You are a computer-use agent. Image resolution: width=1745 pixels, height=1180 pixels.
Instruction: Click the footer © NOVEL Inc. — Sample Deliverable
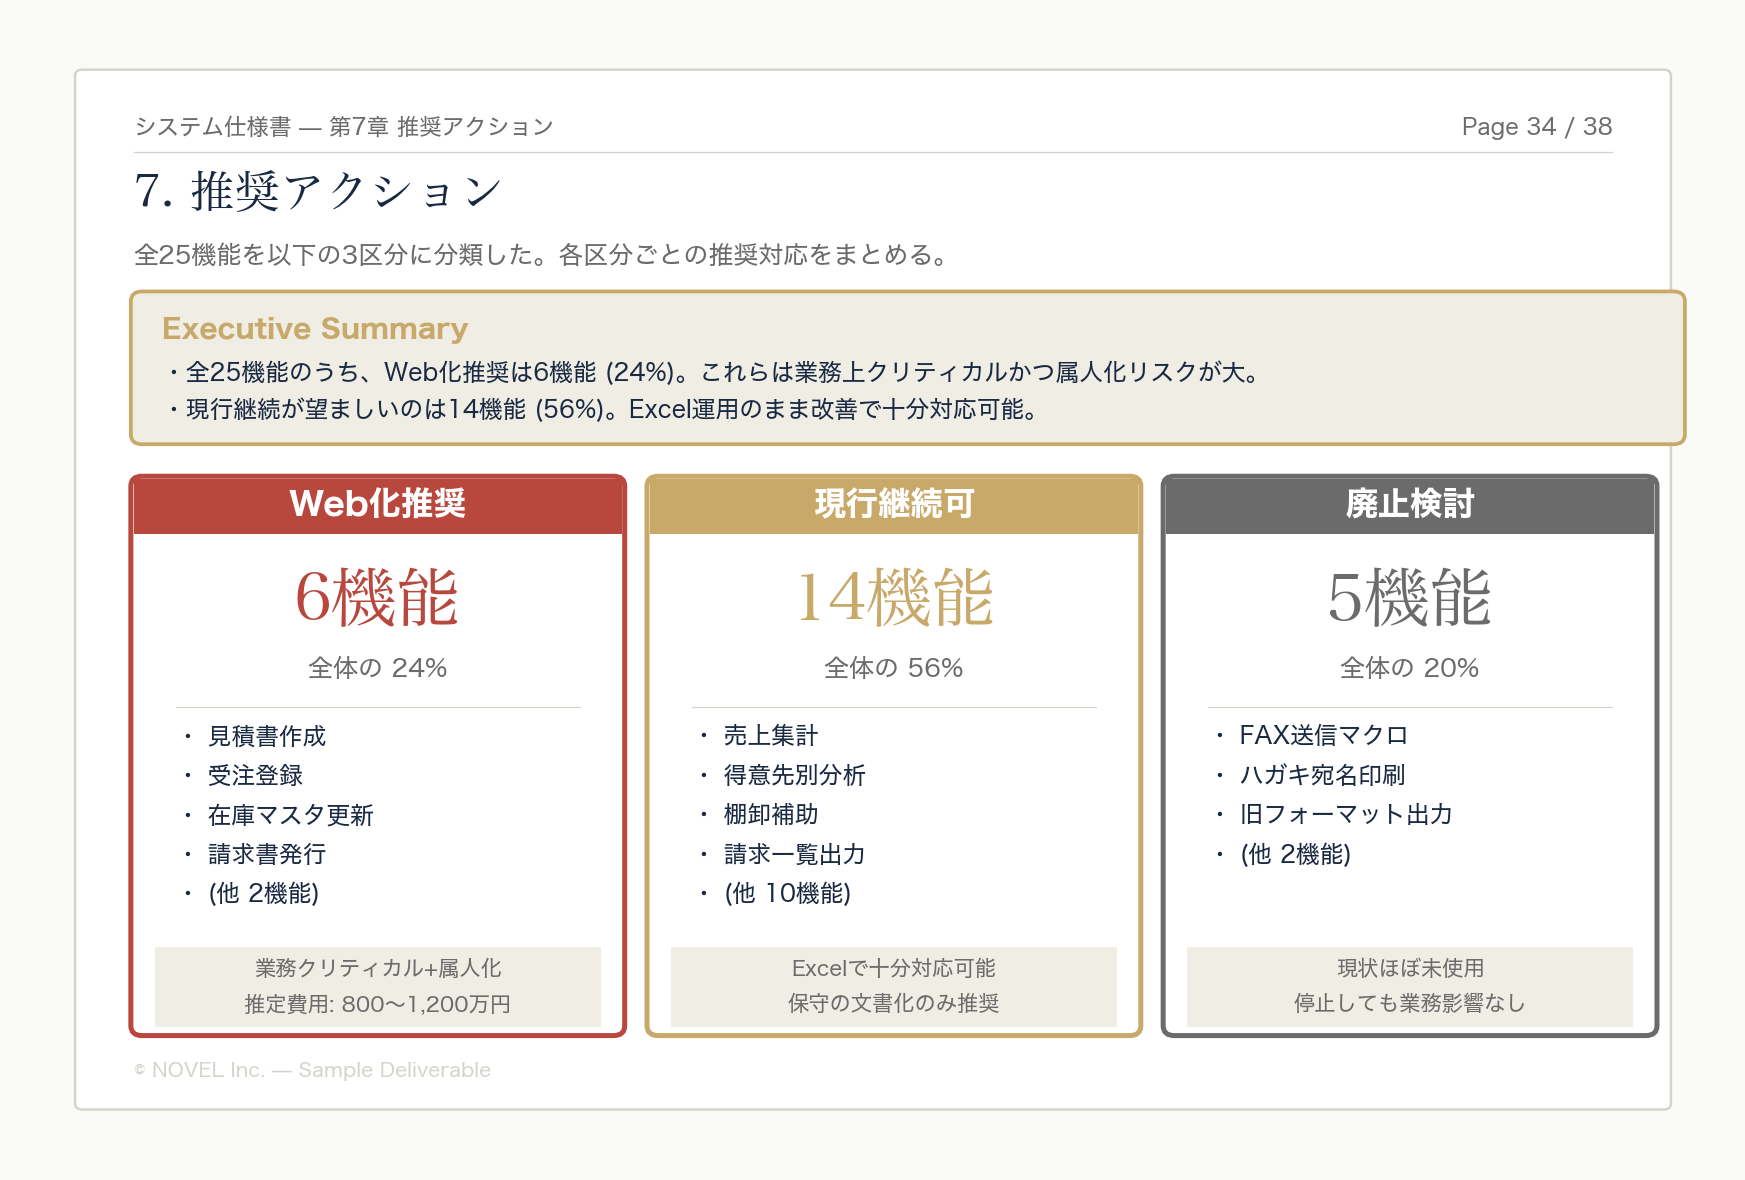313,1070
